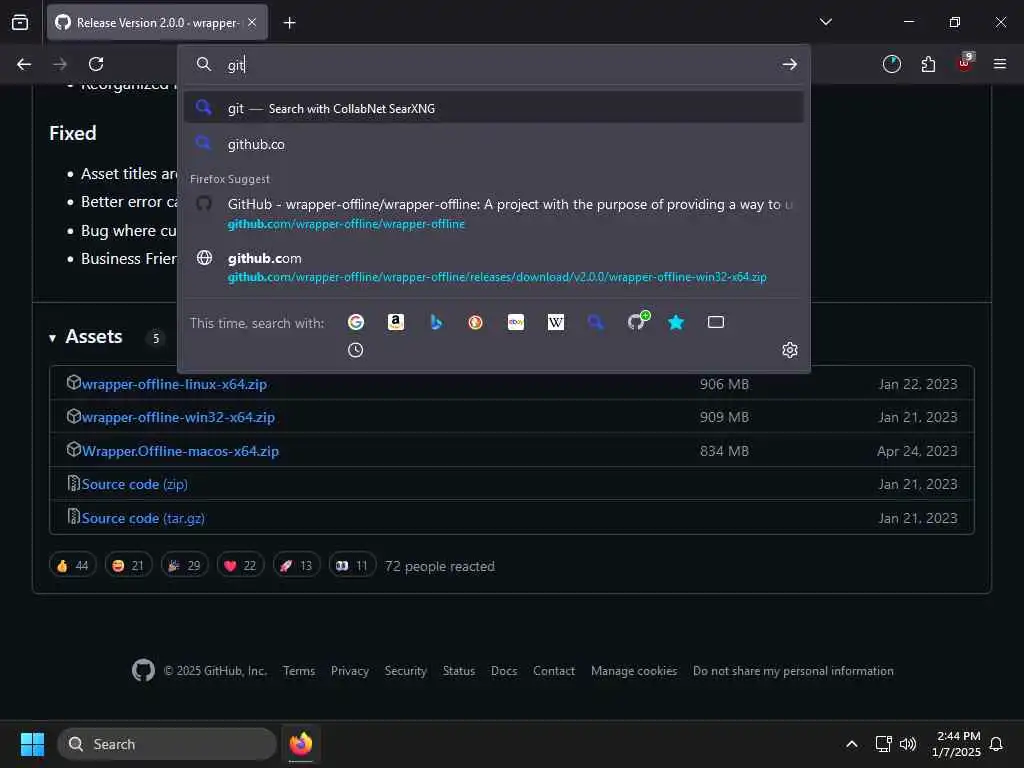Screen dimensions: 1024x768
Task: Click the eyes reaction 11
Action: (x=352, y=566)
